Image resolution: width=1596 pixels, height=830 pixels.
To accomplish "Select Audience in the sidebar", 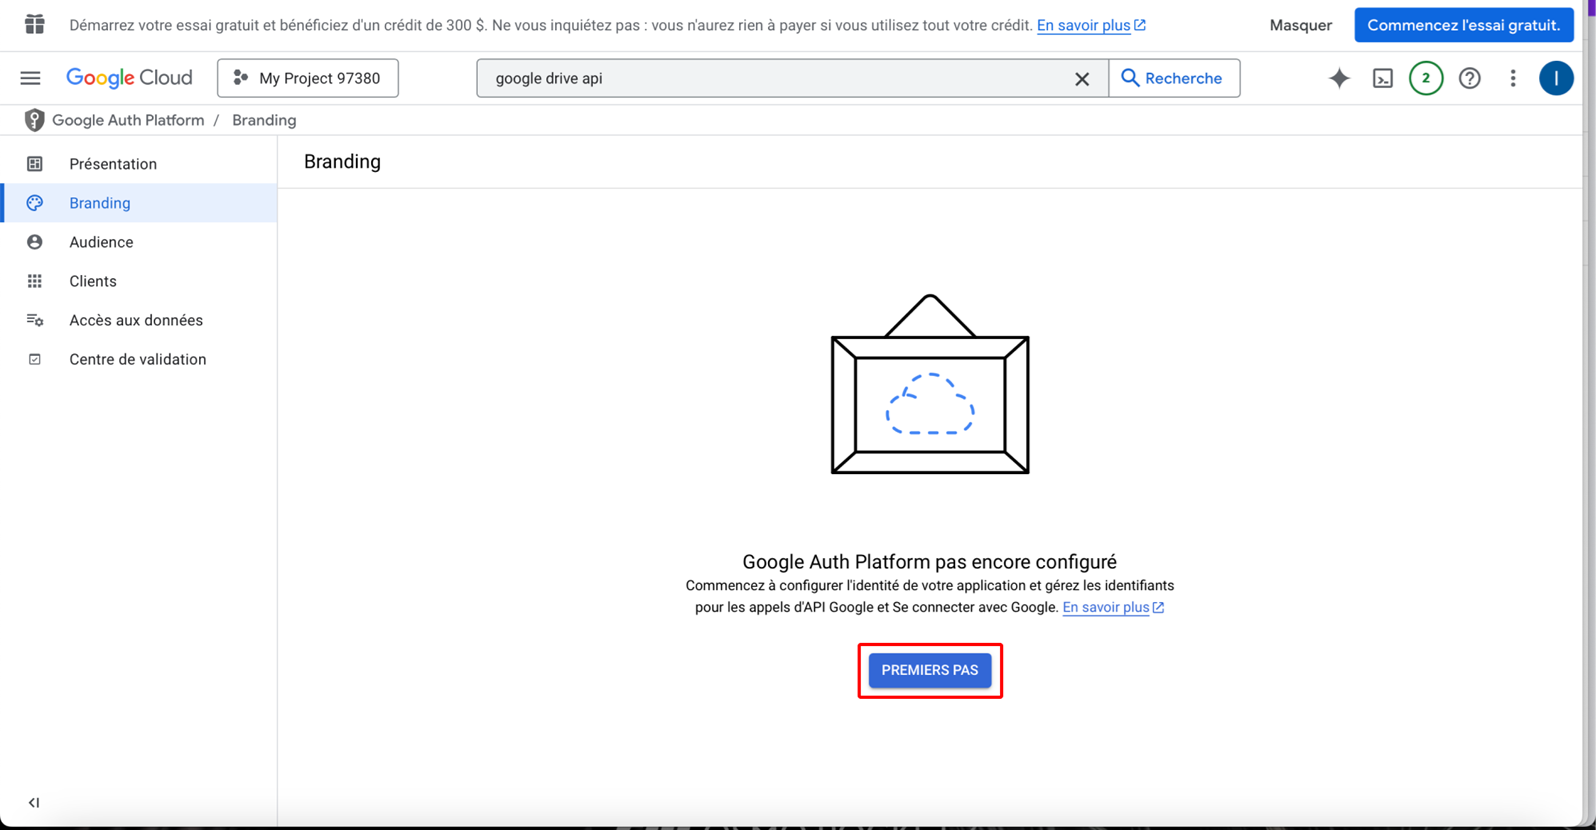I will [101, 242].
